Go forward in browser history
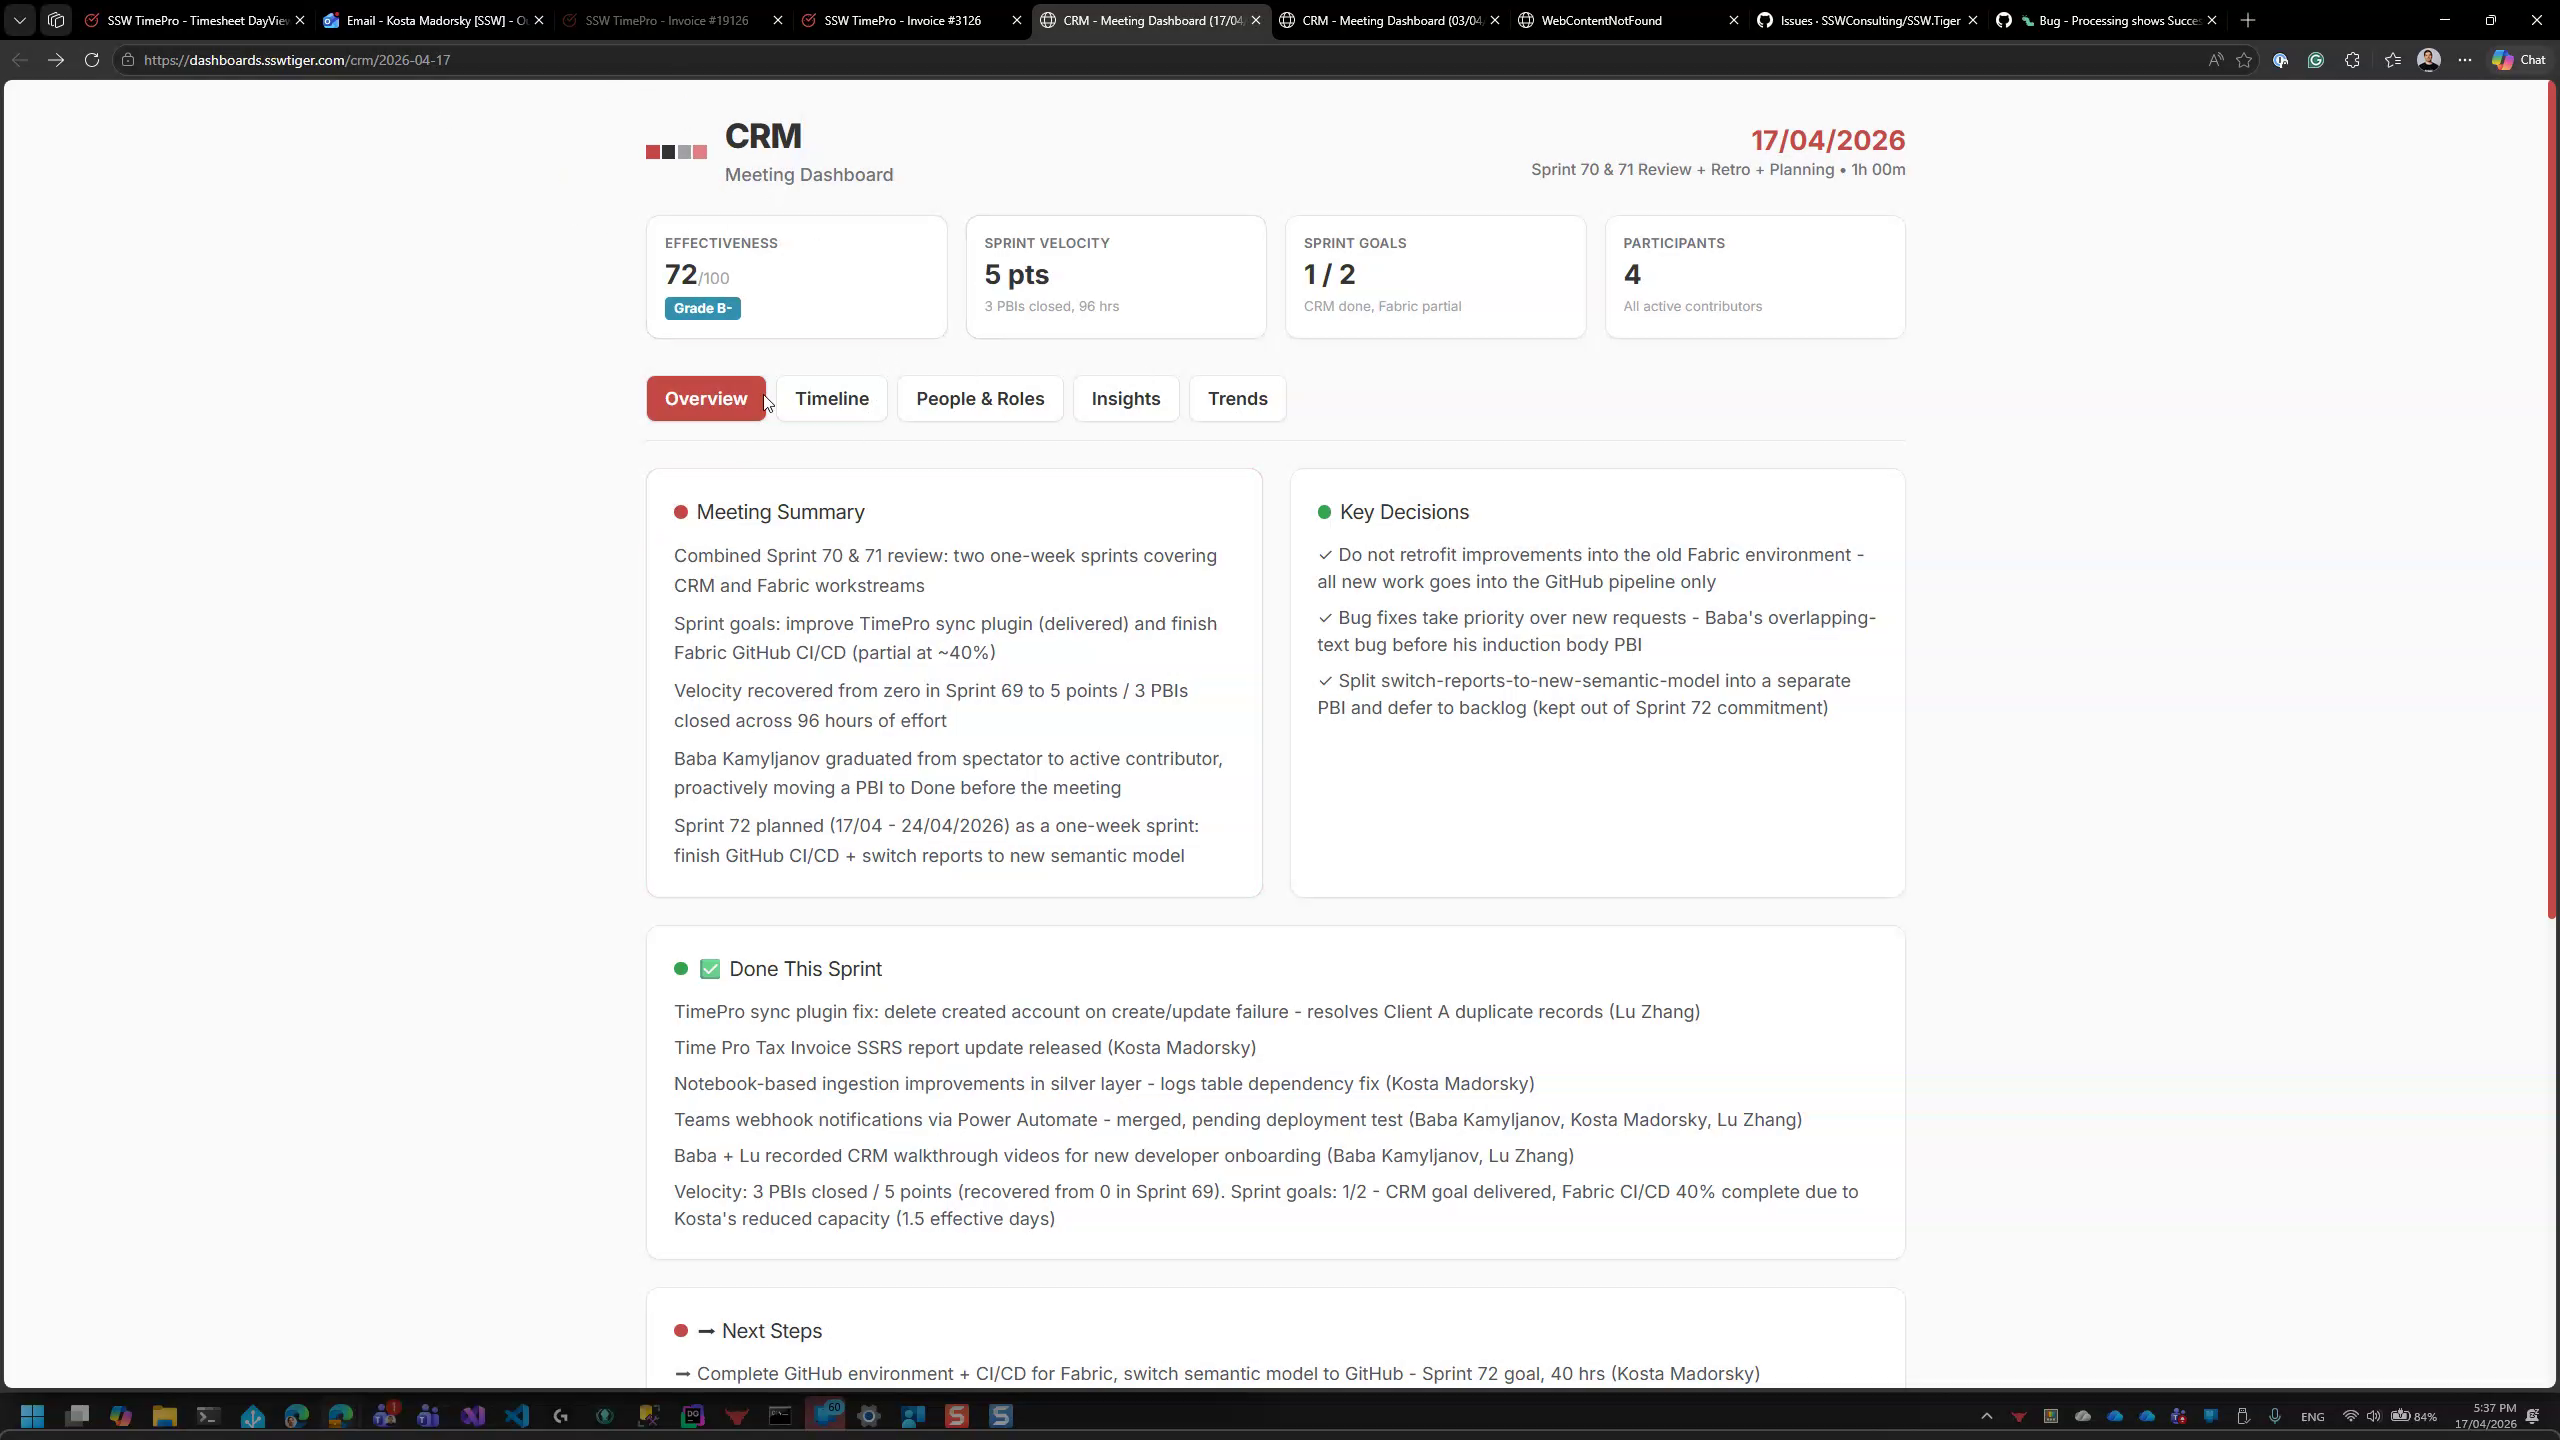 pos(56,60)
